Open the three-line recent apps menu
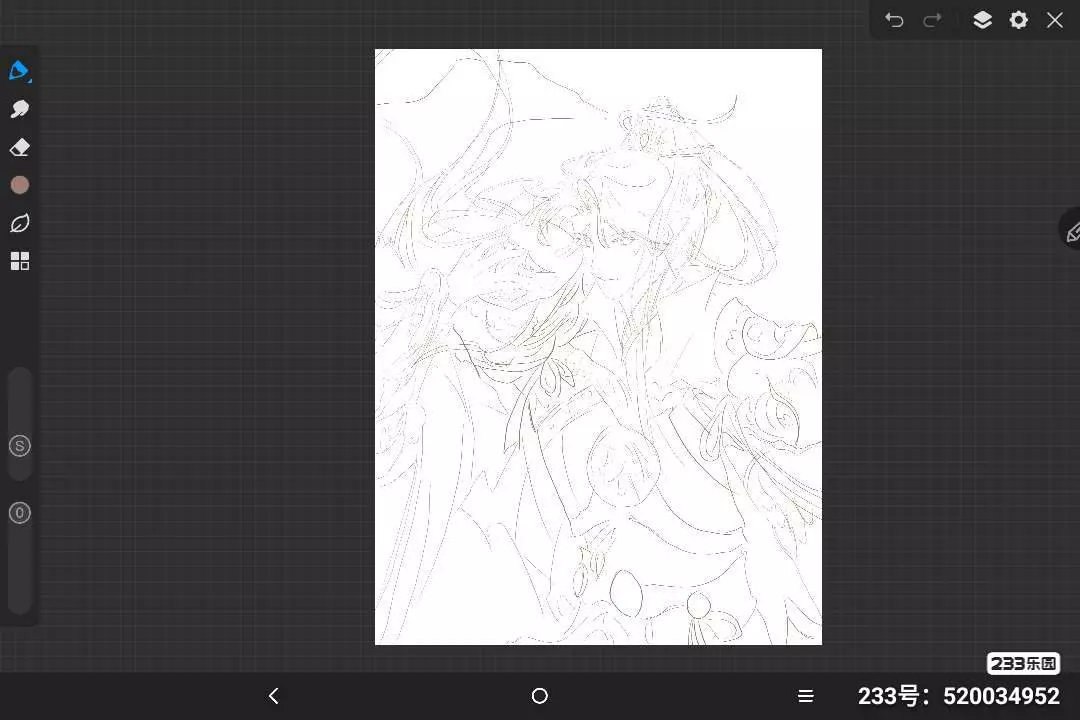This screenshot has height=720, width=1080. pyautogui.click(x=805, y=696)
